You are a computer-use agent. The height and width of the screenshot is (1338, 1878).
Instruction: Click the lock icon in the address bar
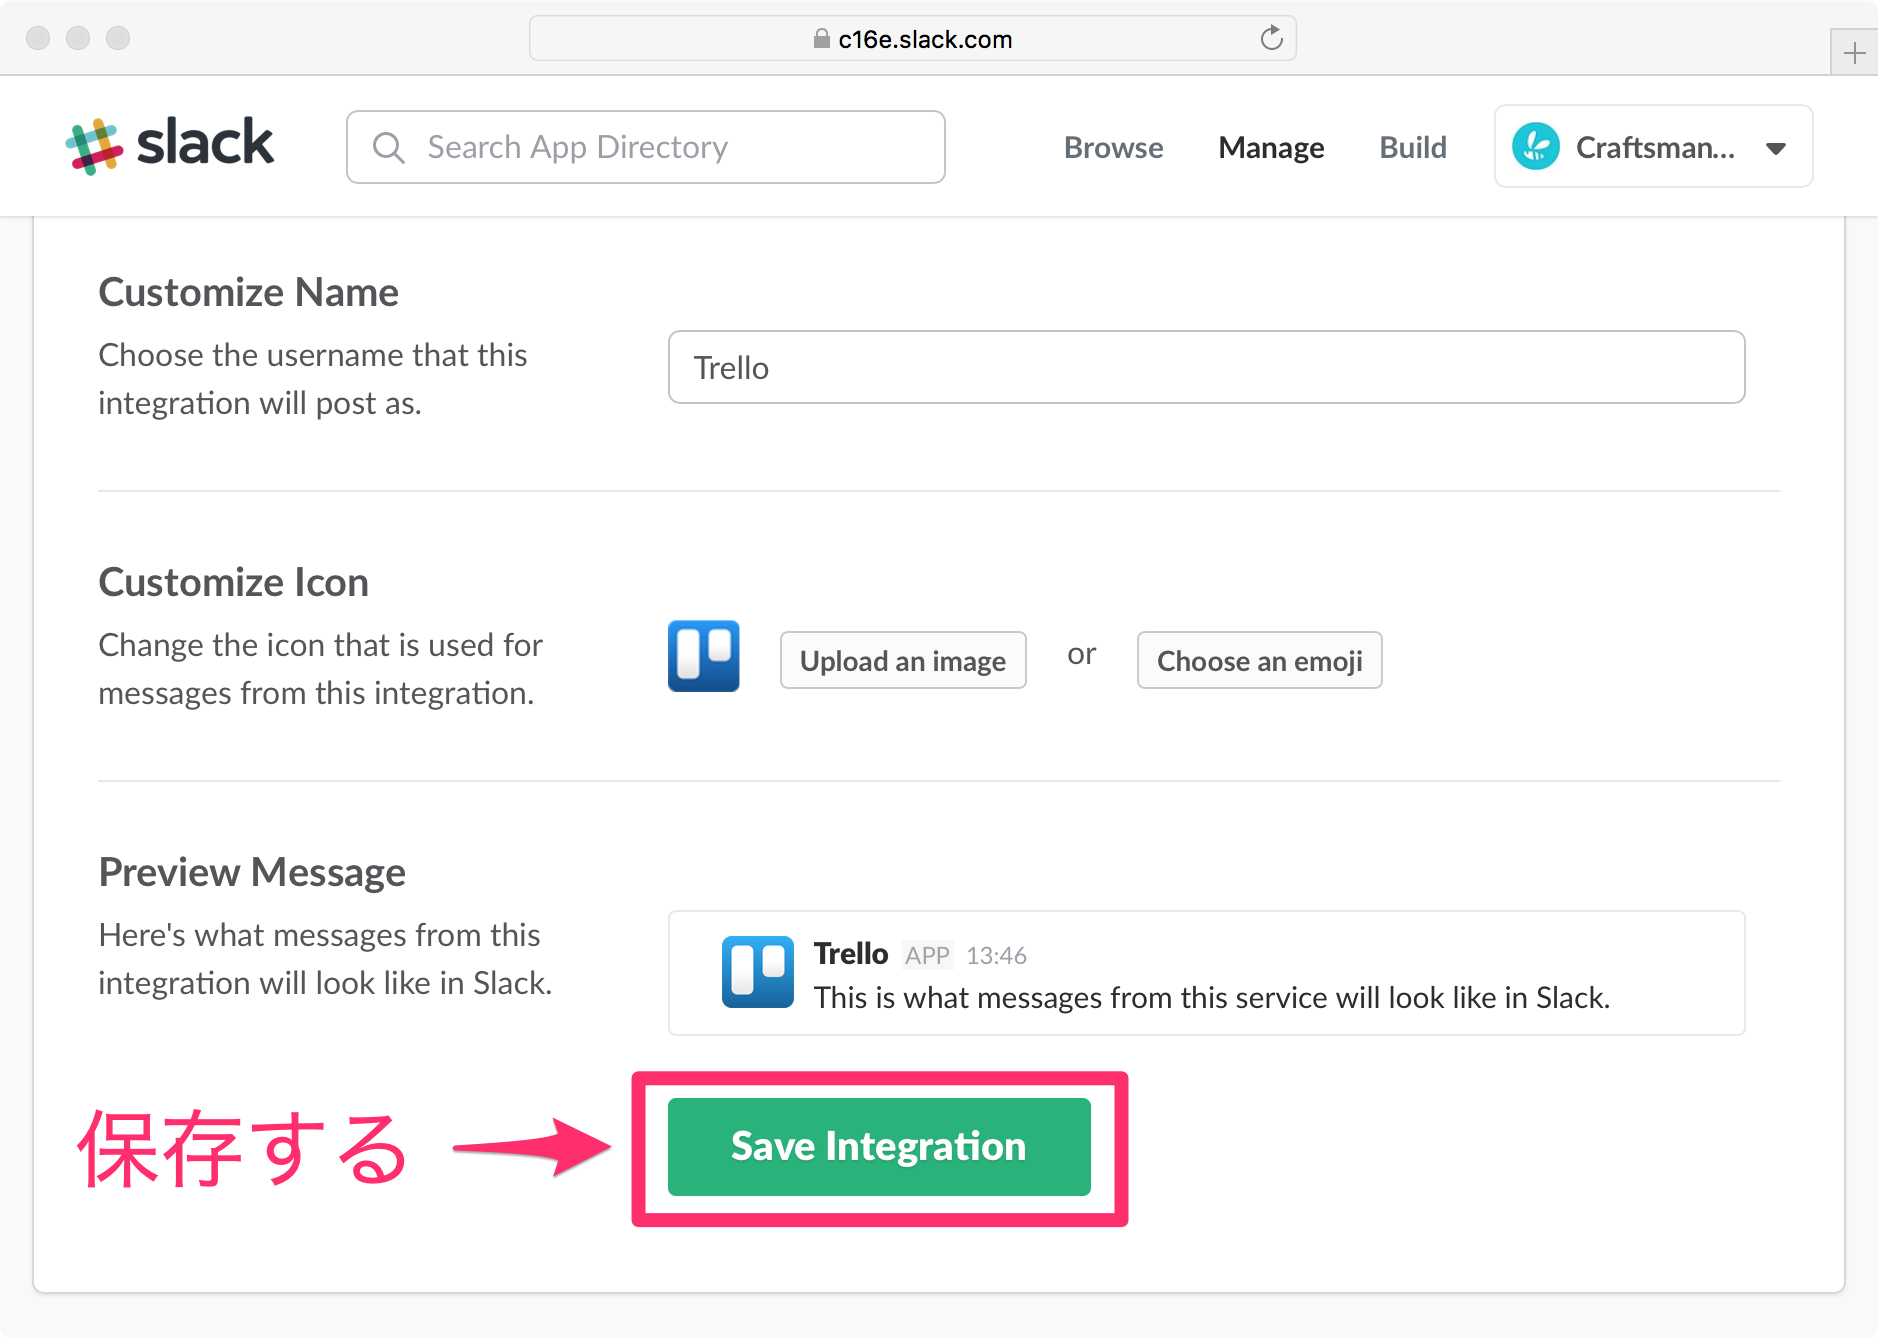click(821, 39)
